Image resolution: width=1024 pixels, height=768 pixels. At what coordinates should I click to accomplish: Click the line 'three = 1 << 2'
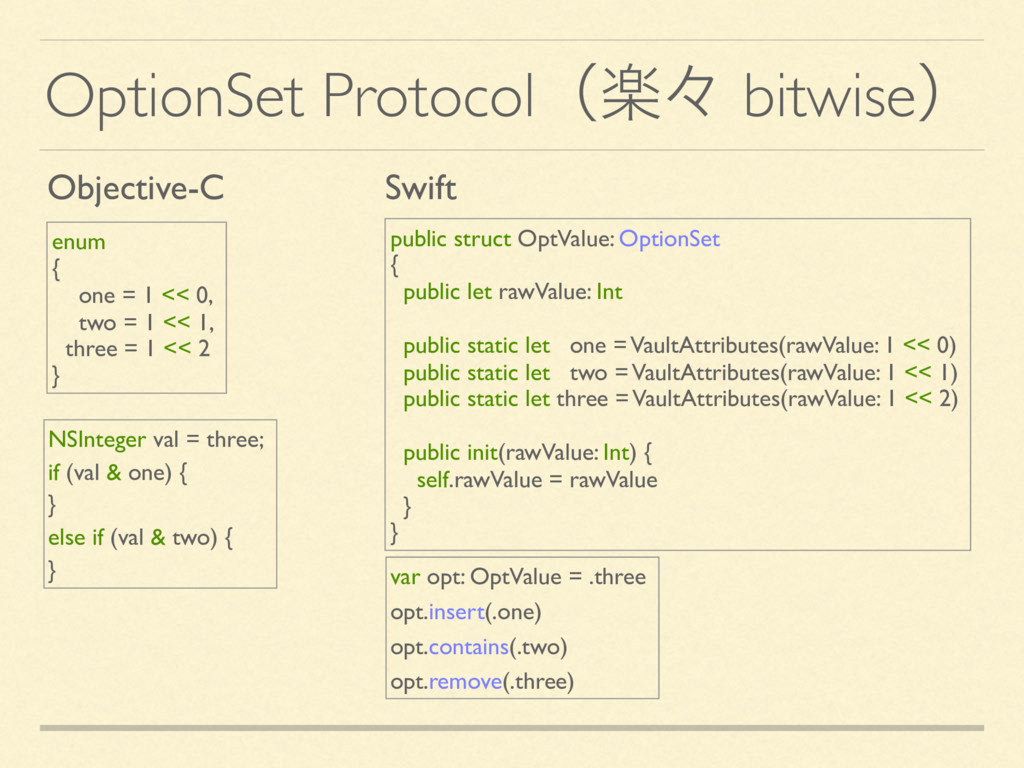(x=137, y=349)
